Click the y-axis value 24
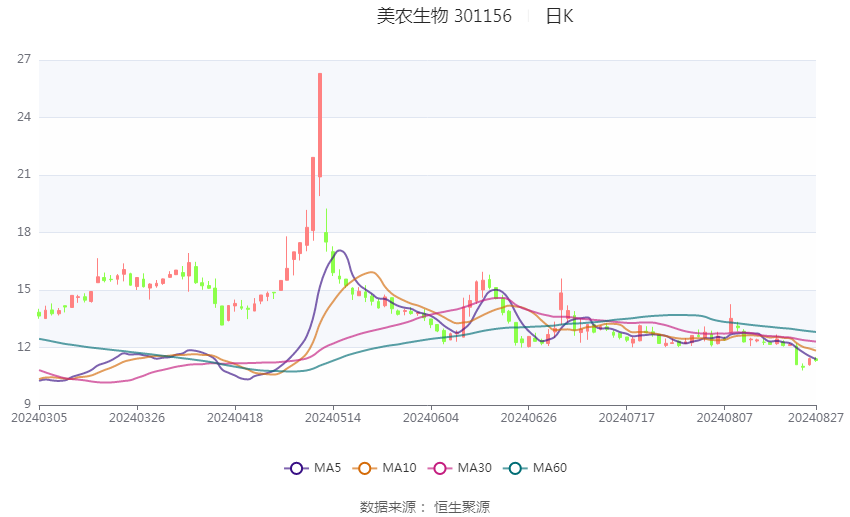Screen dimensions: 850x517 (x=24, y=117)
